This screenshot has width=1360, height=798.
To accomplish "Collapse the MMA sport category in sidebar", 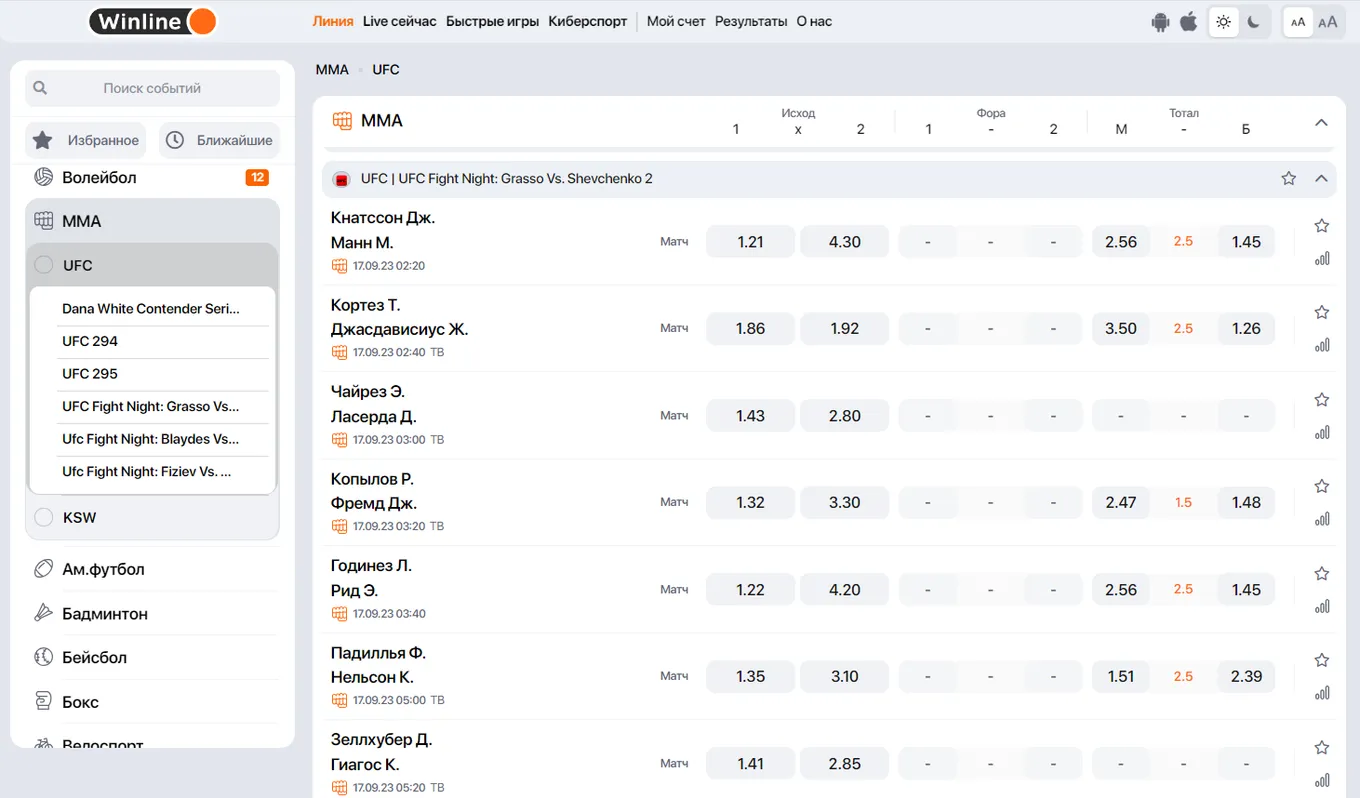I will pyautogui.click(x=152, y=221).
